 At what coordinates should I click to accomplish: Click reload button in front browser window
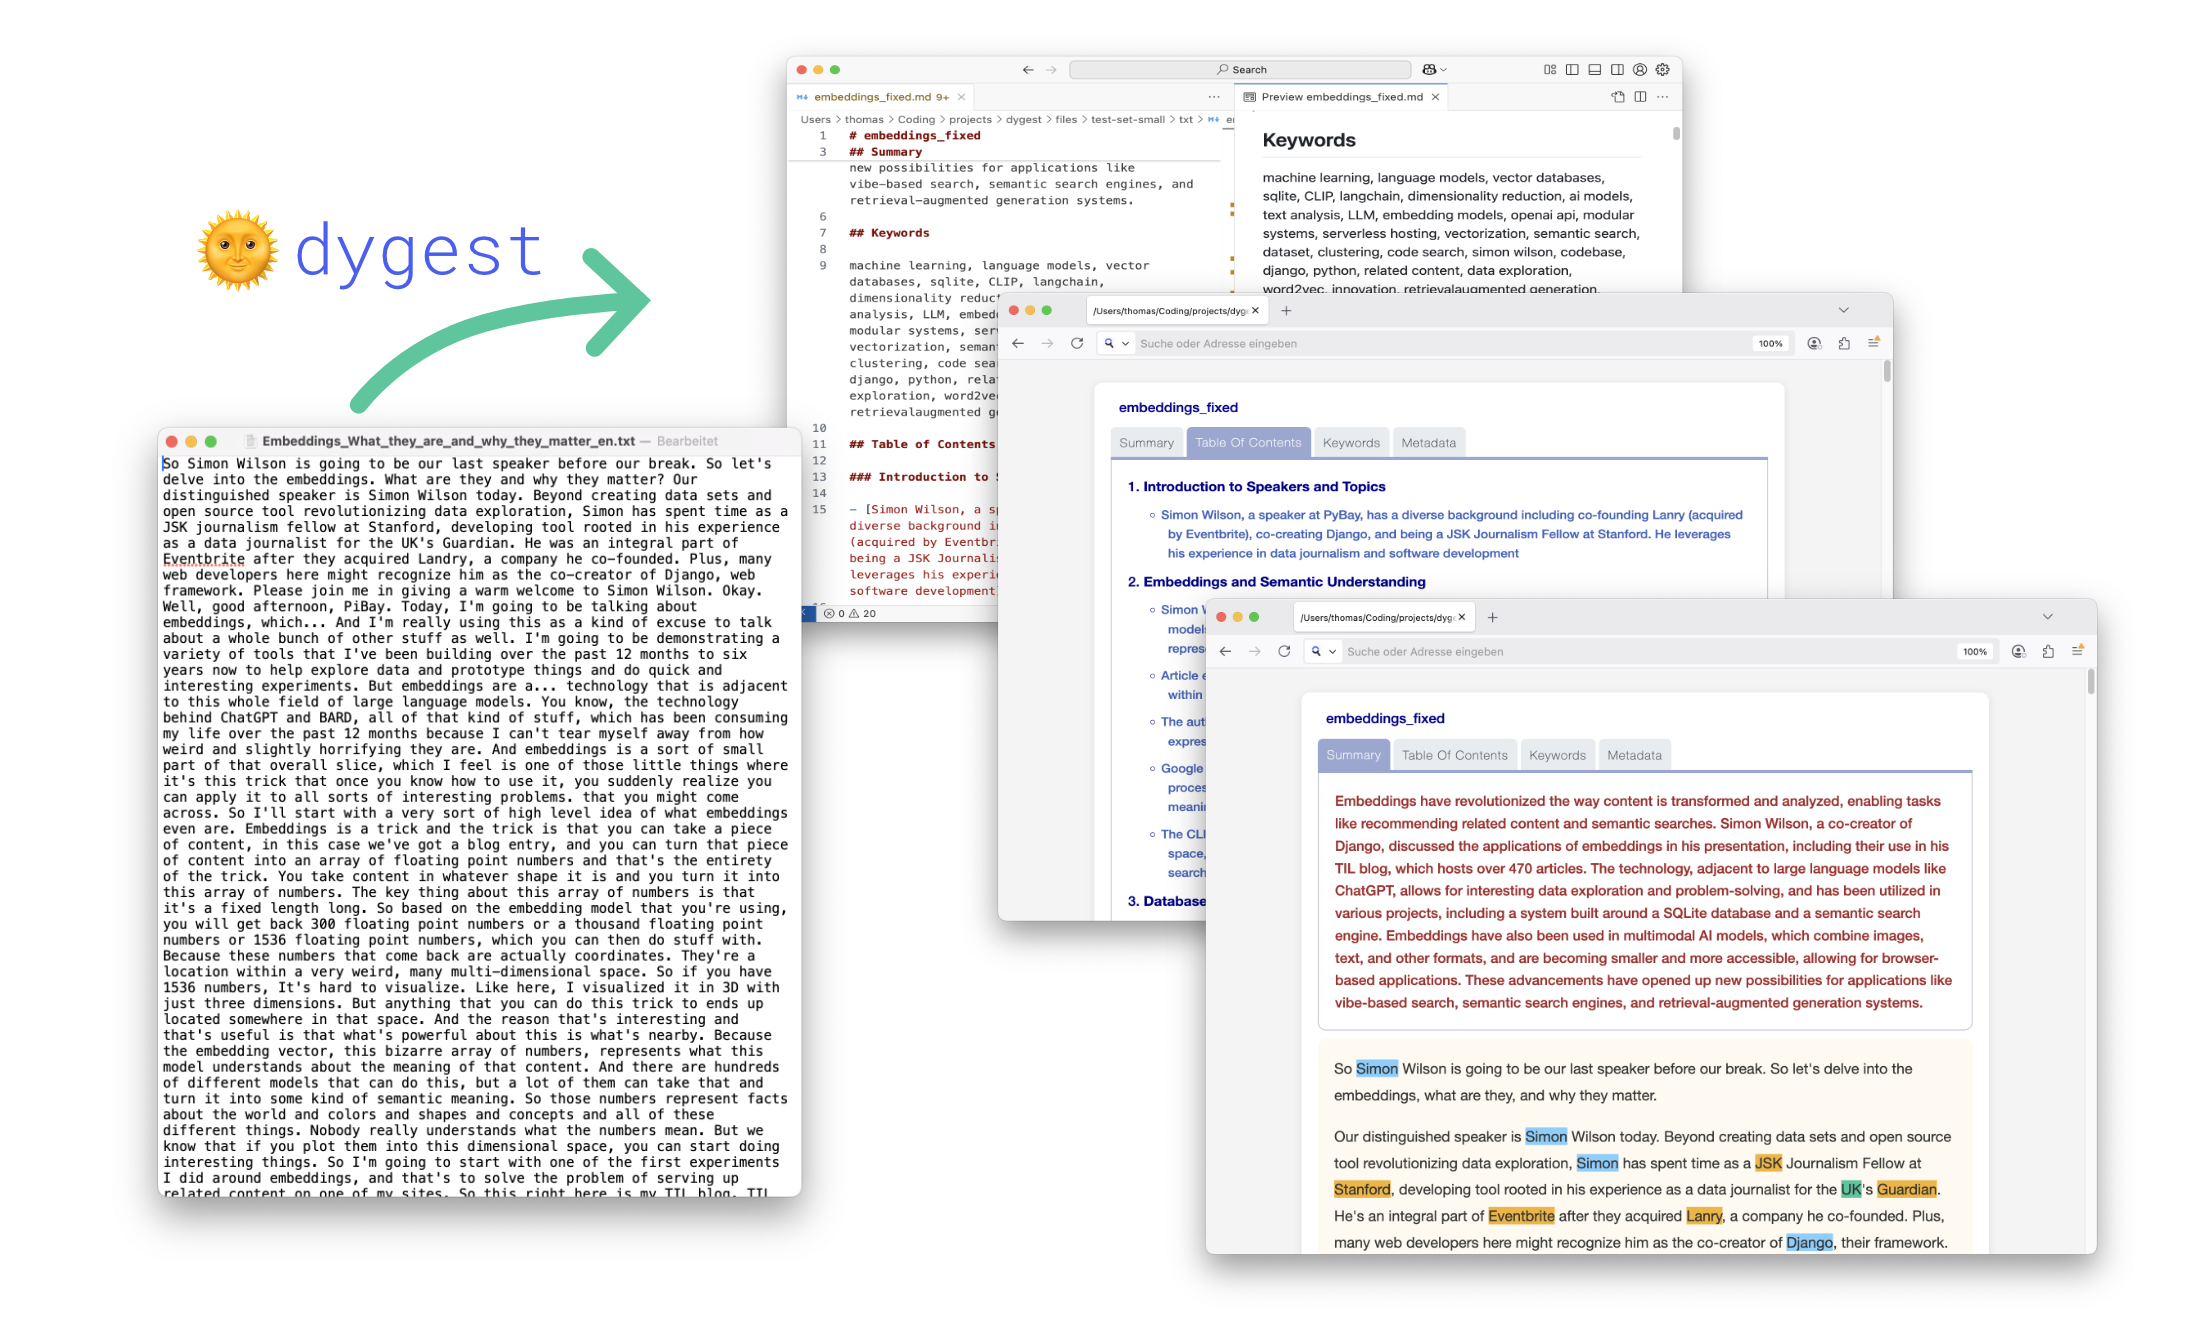click(1284, 651)
